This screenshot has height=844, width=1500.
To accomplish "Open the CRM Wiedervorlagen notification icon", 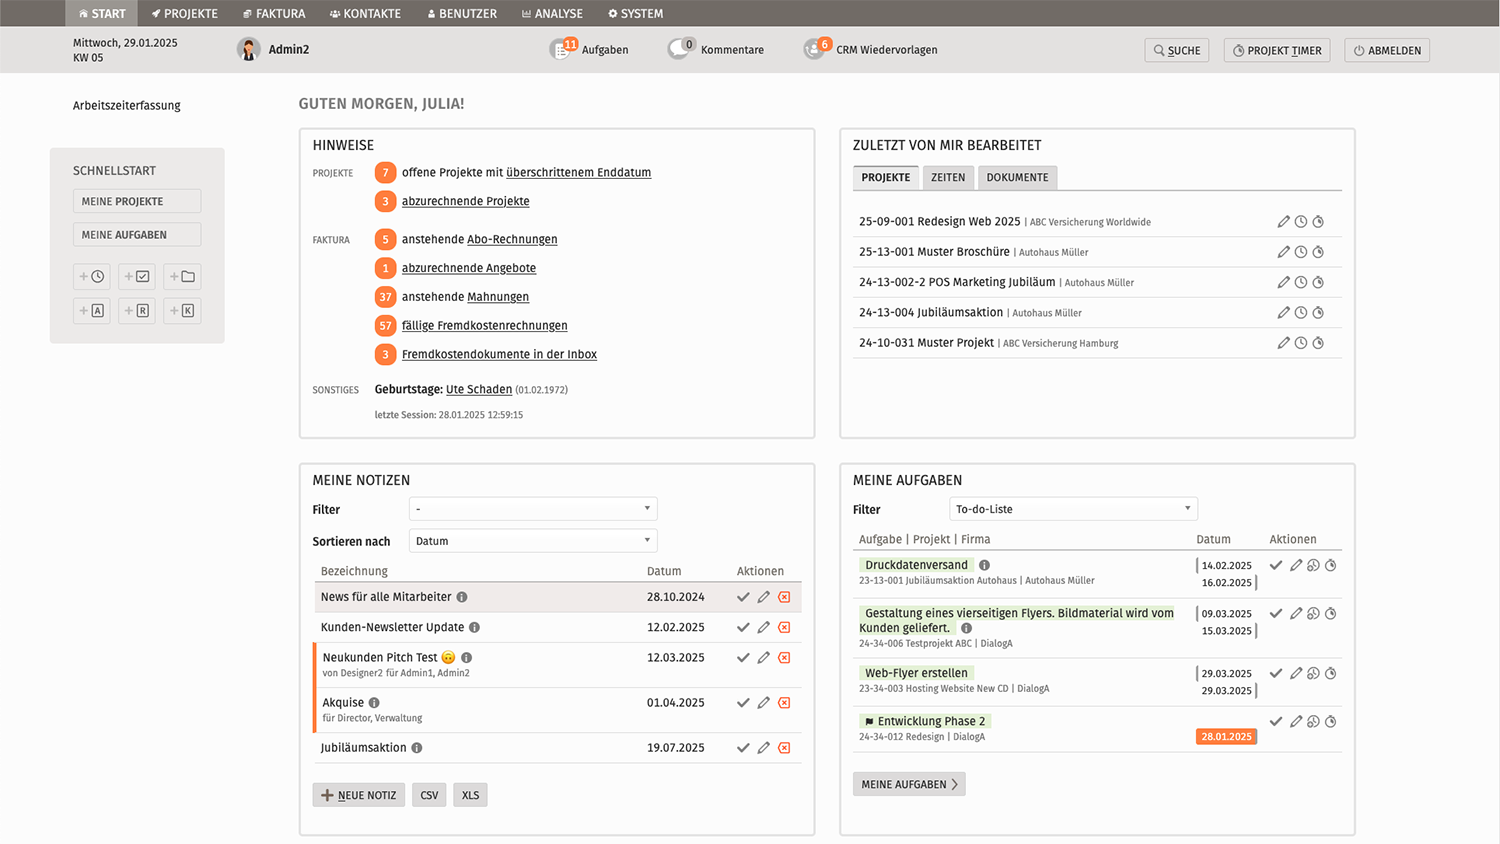I will click(816, 49).
